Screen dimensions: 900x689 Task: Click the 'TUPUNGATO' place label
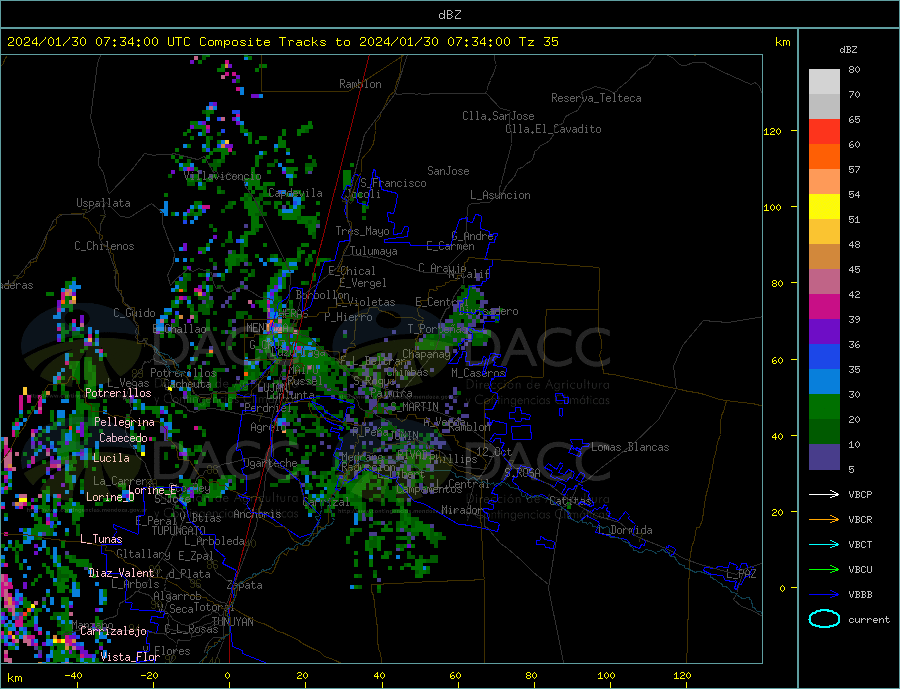click(x=179, y=531)
